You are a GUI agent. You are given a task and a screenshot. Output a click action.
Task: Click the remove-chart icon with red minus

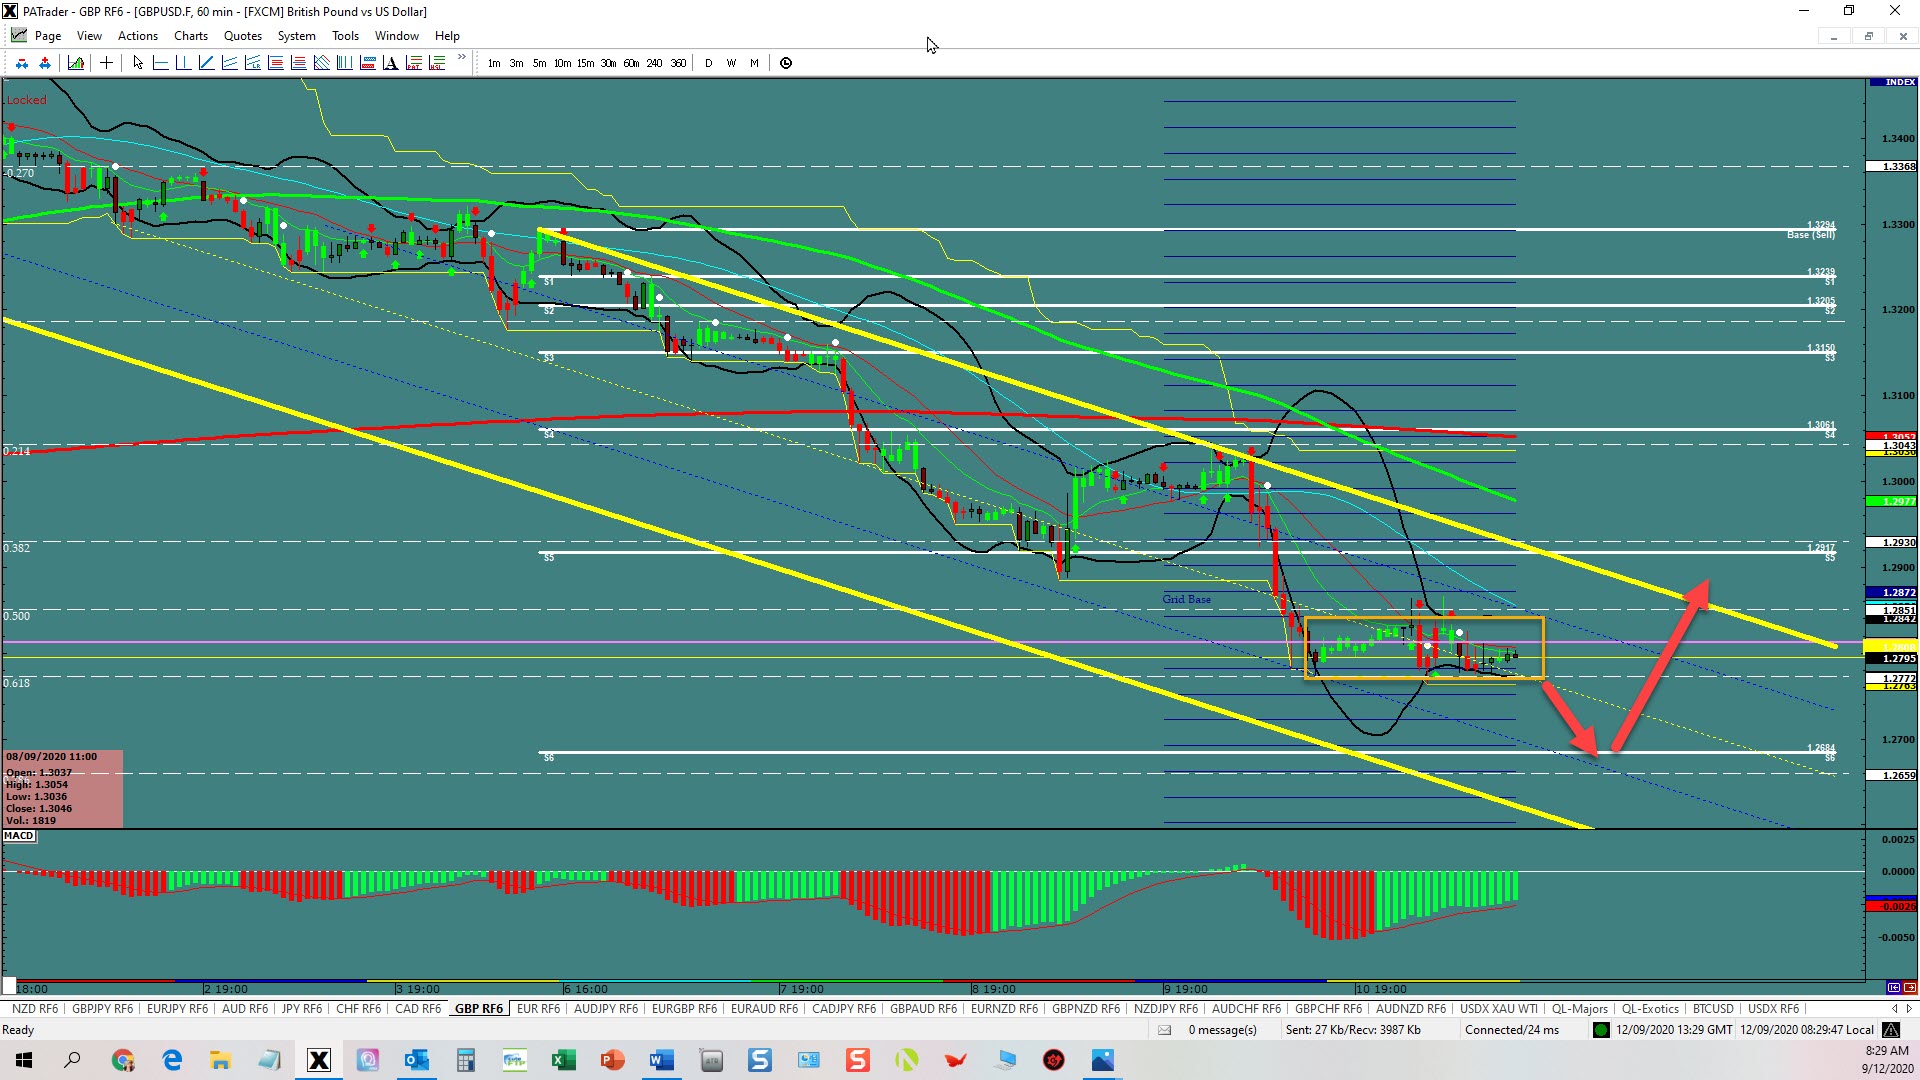(x=22, y=63)
